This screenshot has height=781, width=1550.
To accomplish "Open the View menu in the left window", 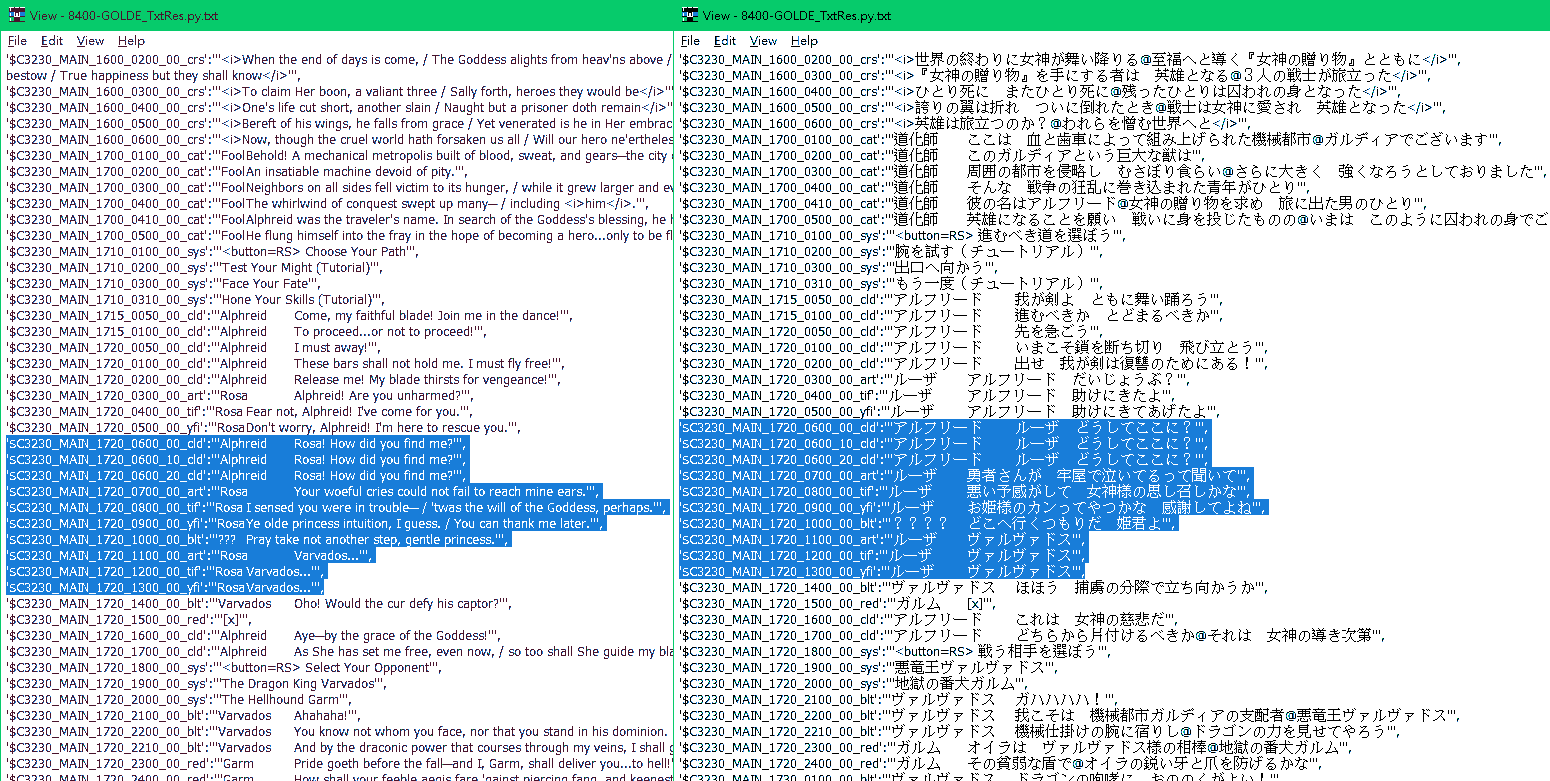I will (90, 41).
